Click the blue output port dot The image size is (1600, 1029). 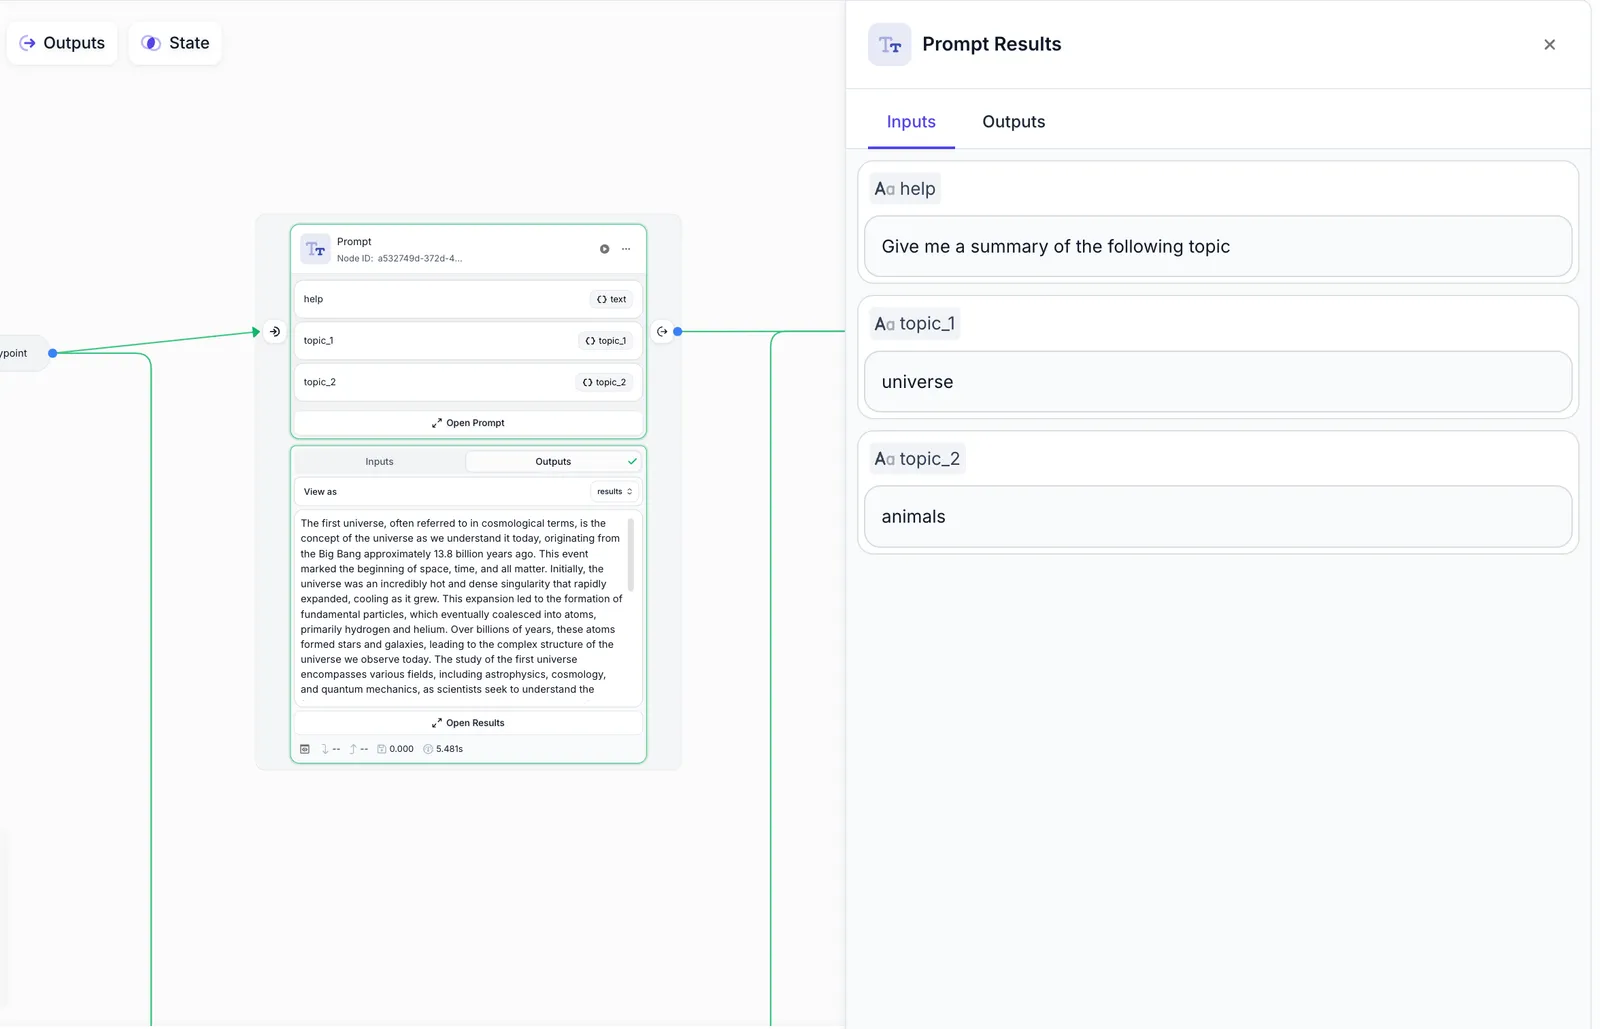pos(678,331)
